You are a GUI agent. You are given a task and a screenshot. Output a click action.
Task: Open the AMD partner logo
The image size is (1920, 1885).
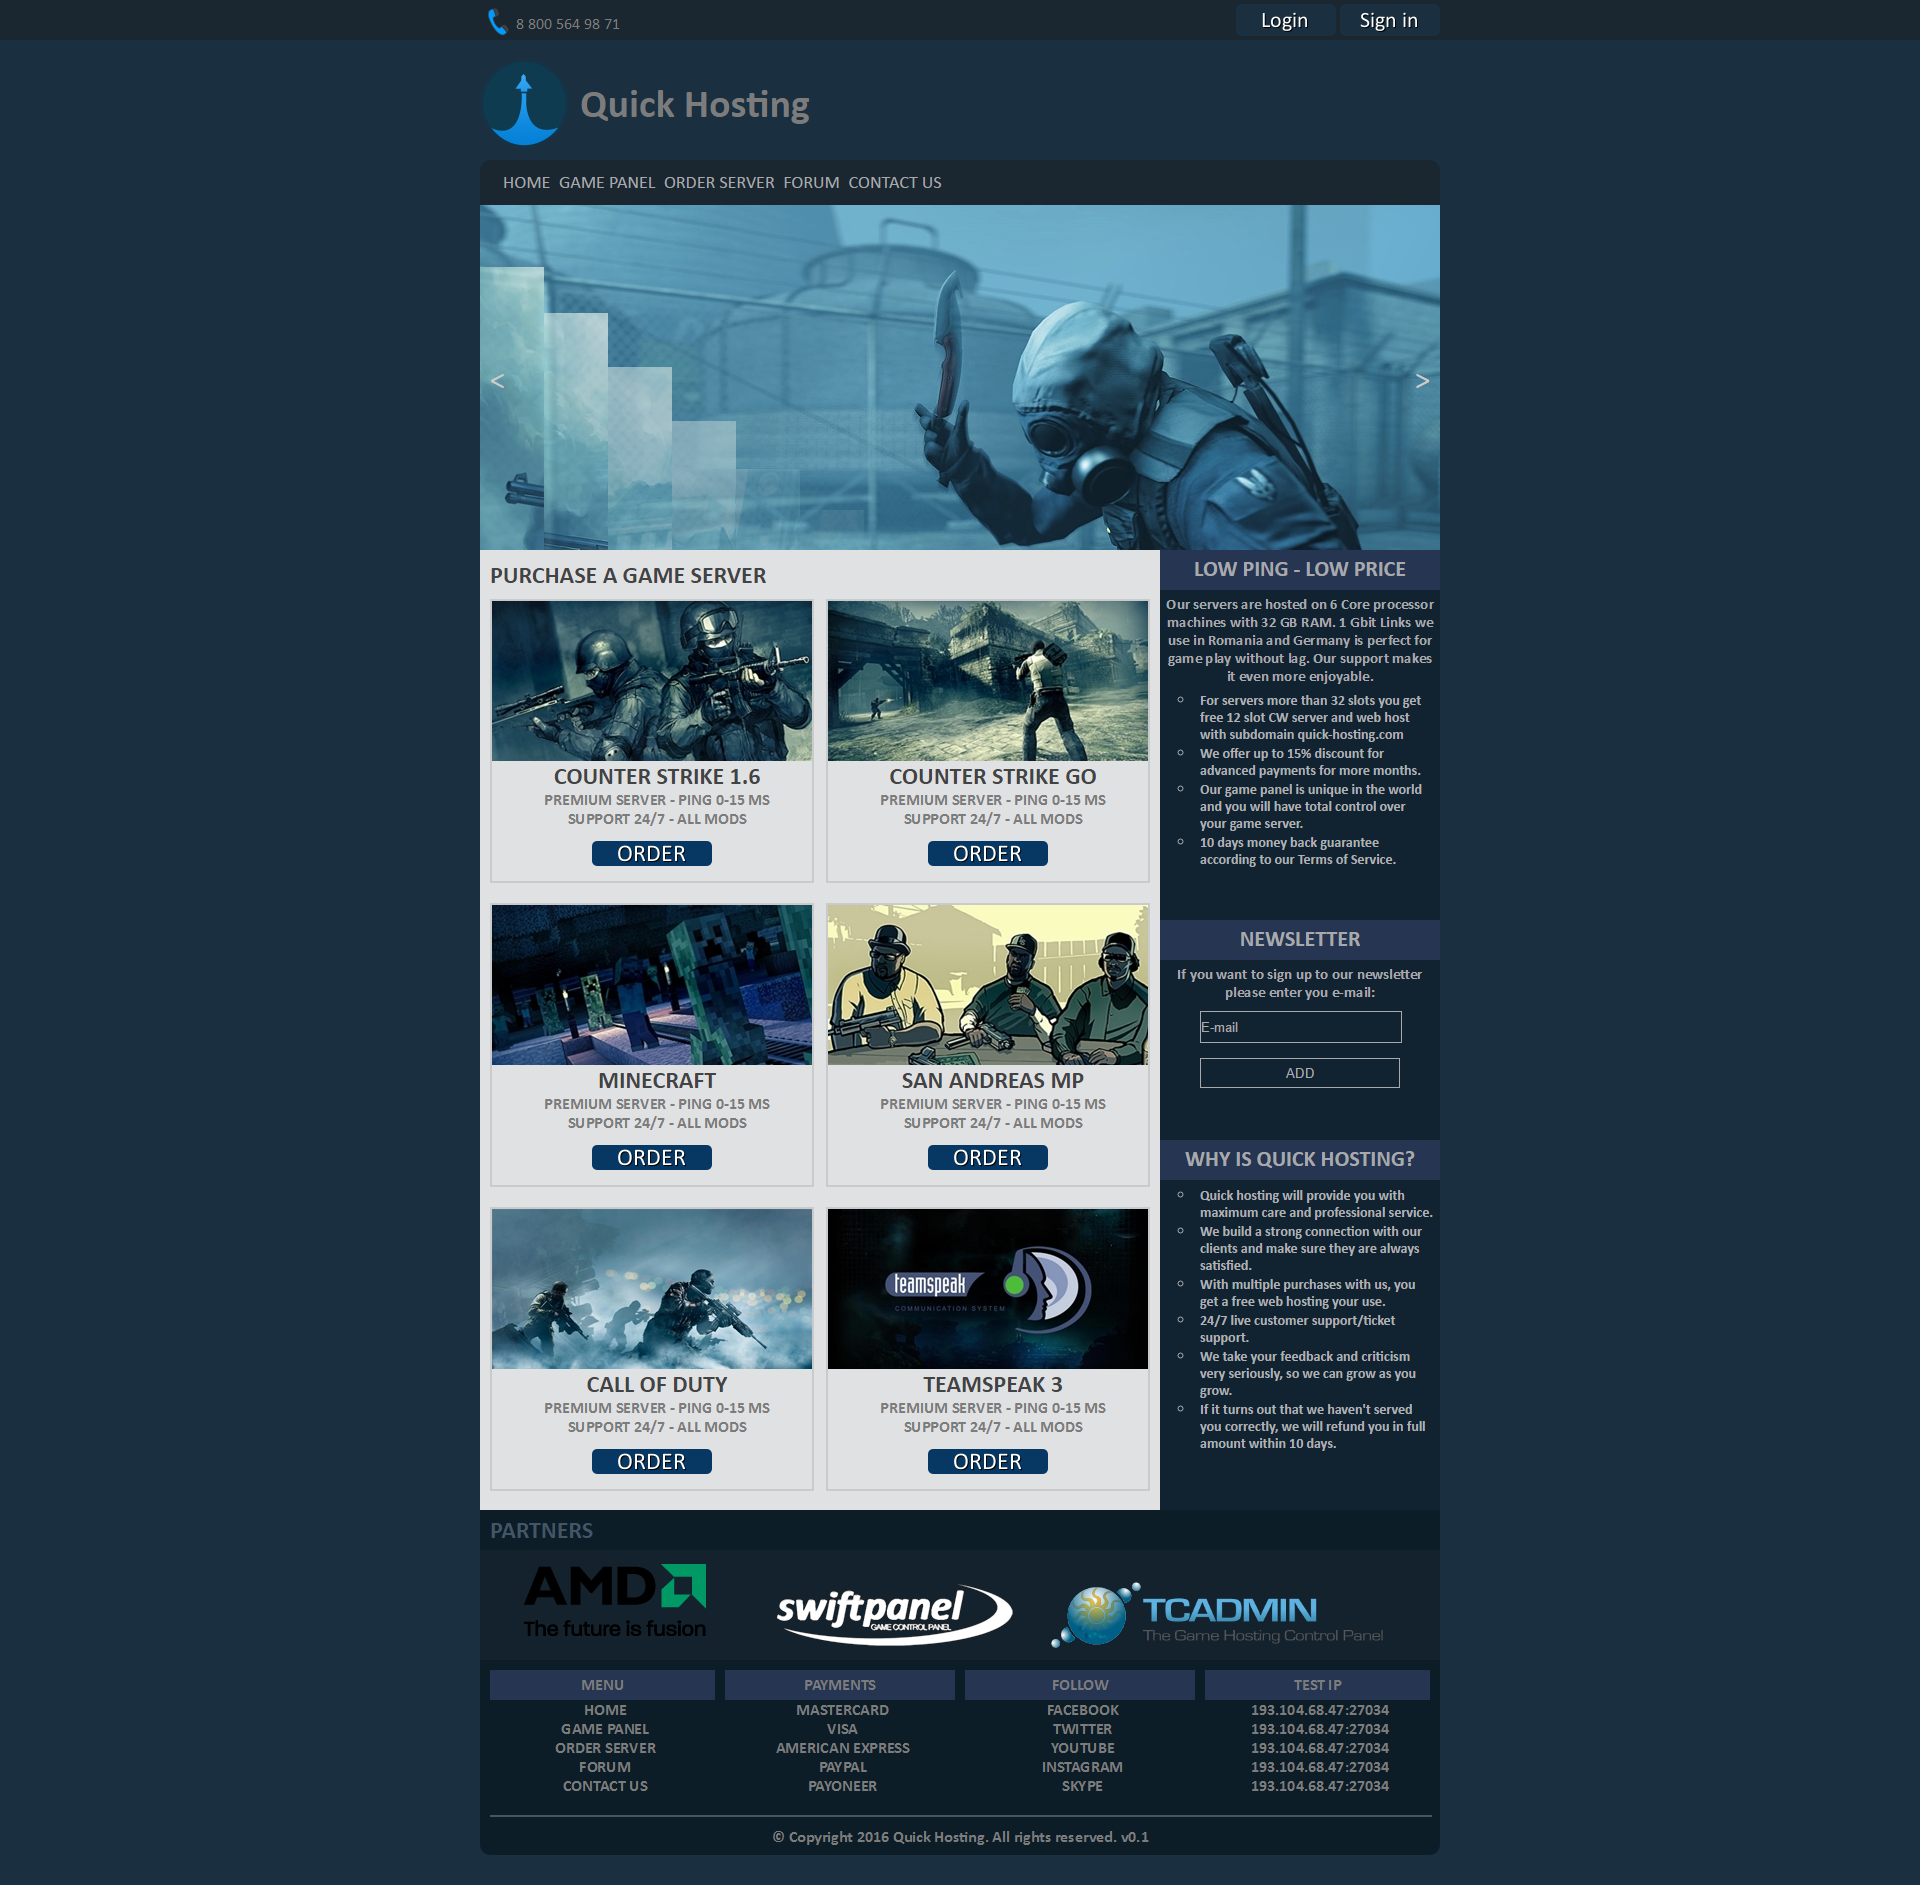(615, 1601)
